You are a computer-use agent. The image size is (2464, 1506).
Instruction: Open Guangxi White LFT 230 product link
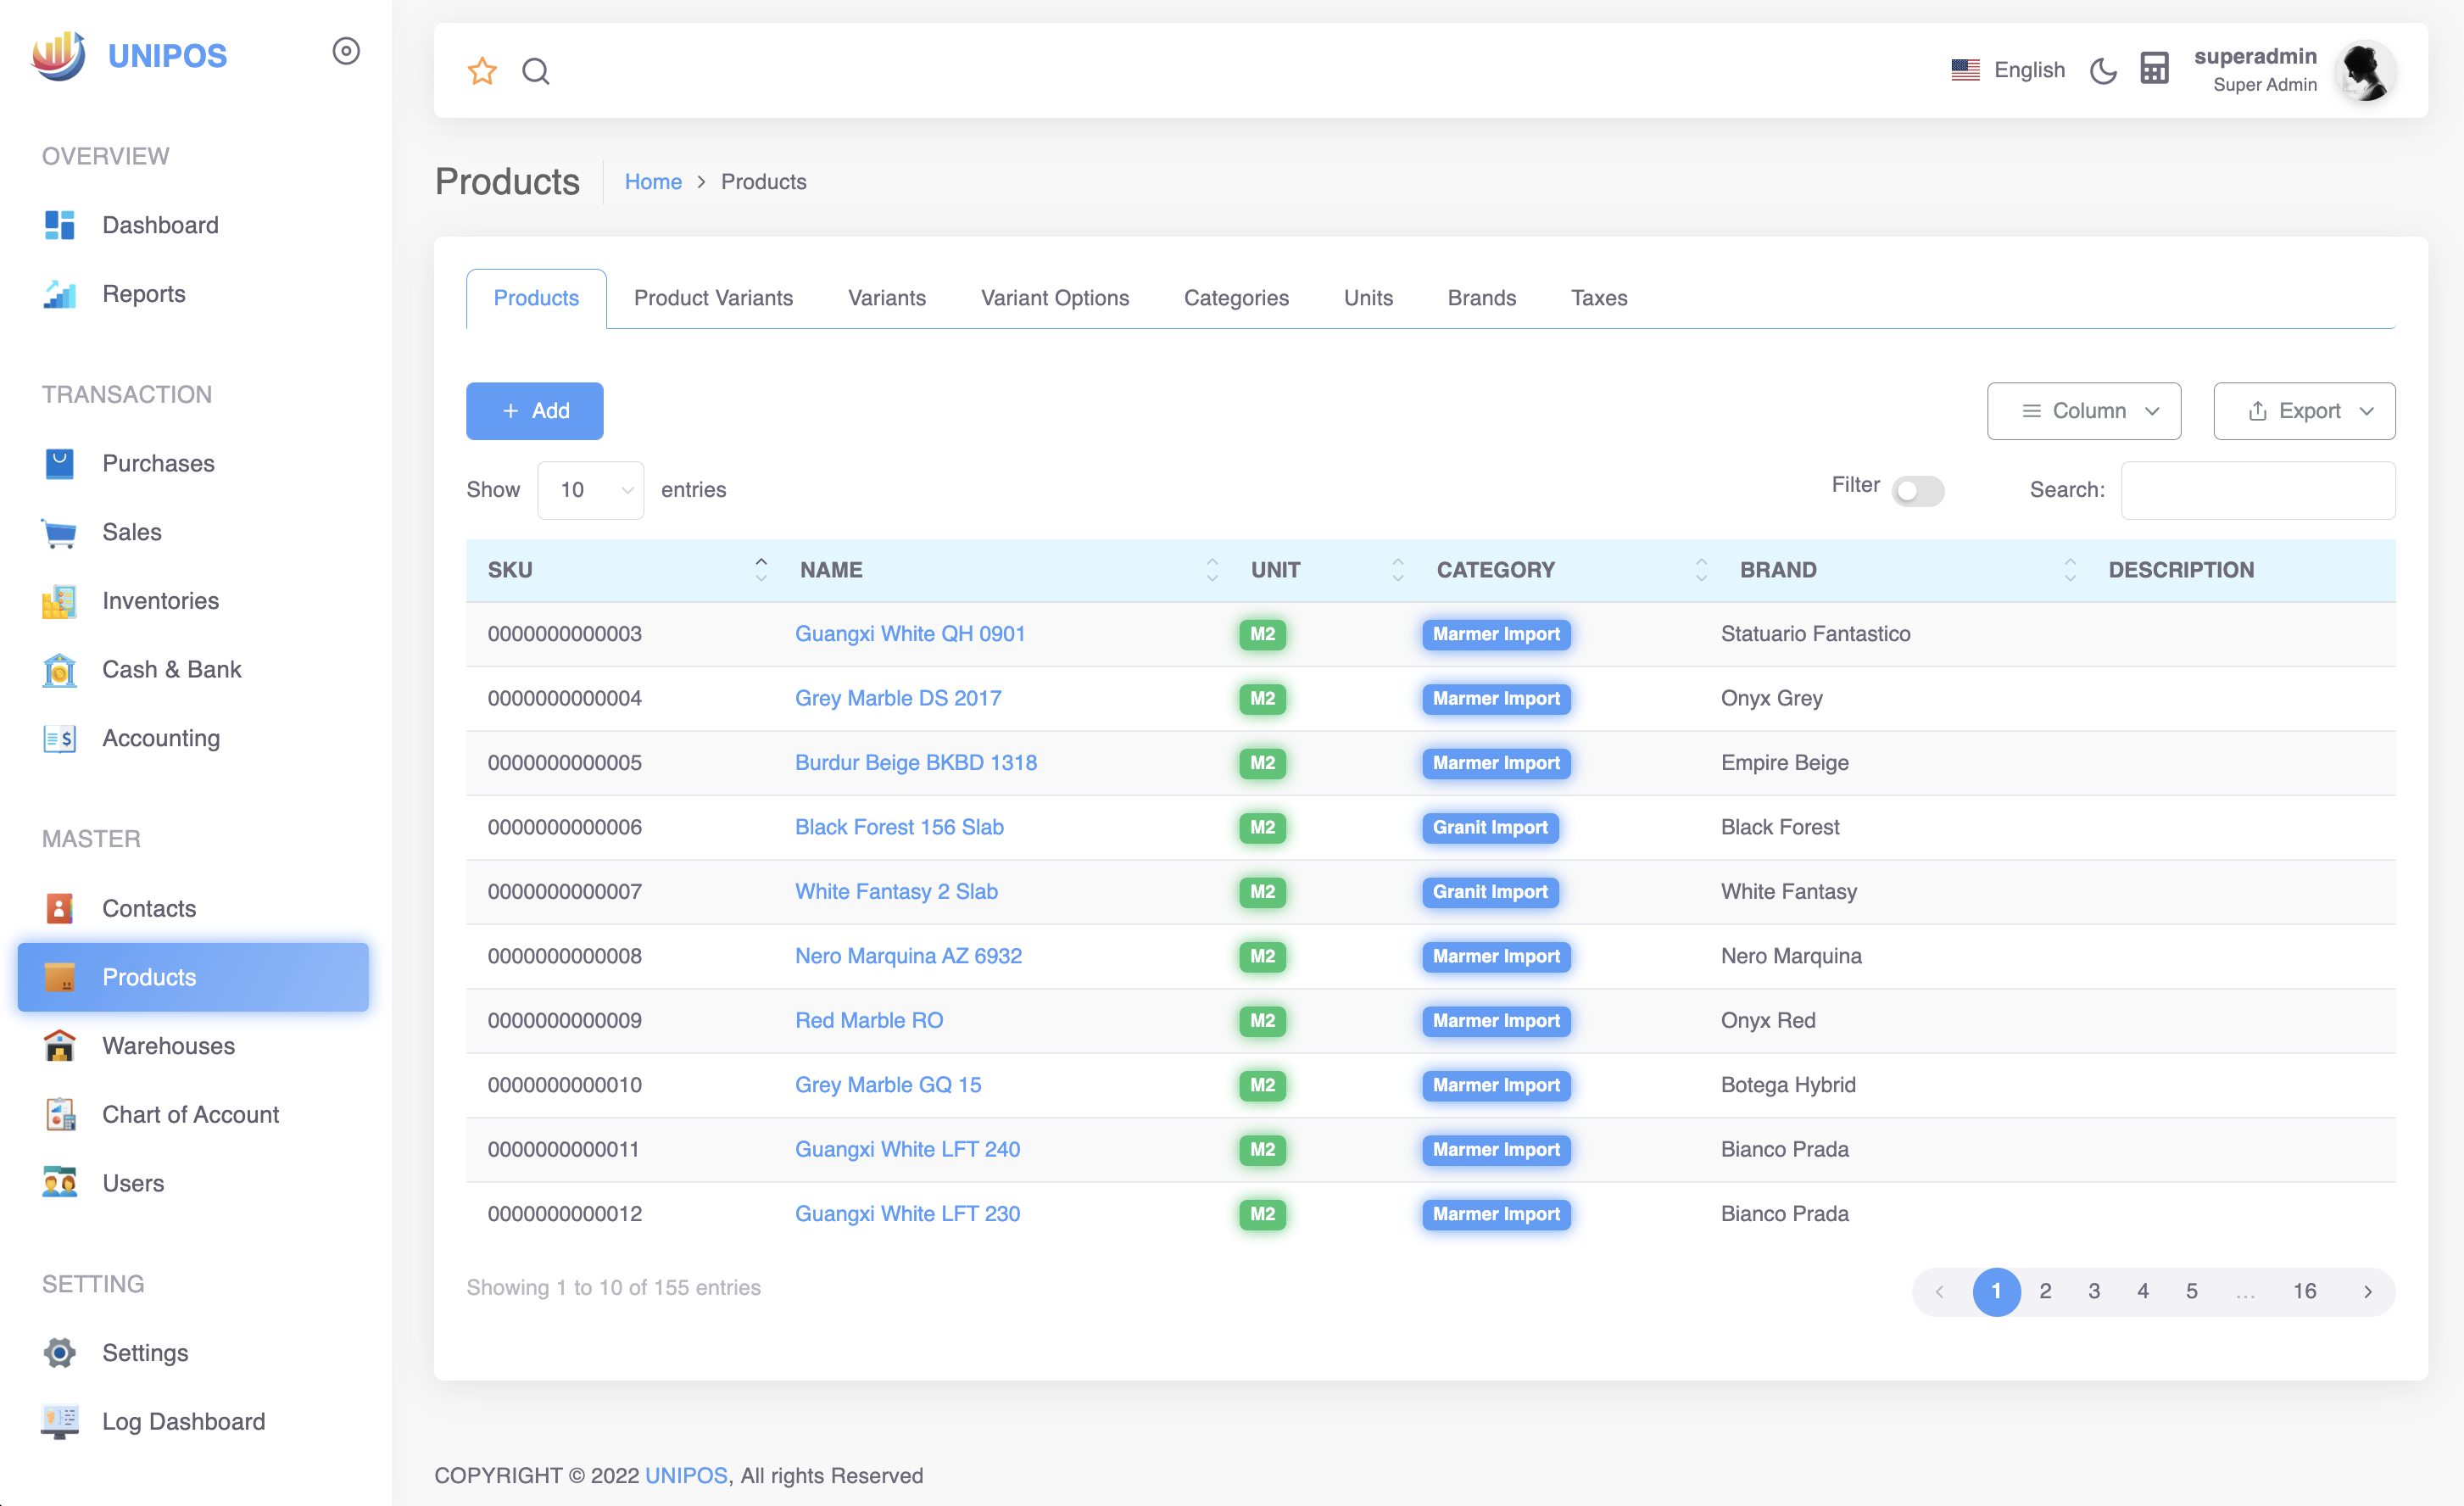click(x=907, y=1214)
